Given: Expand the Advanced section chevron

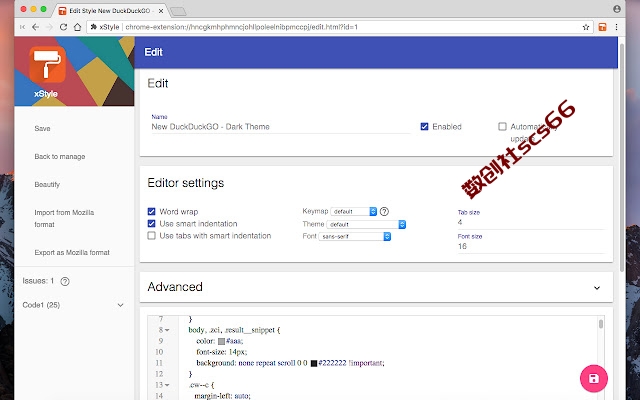Looking at the screenshot, I should pos(597,288).
